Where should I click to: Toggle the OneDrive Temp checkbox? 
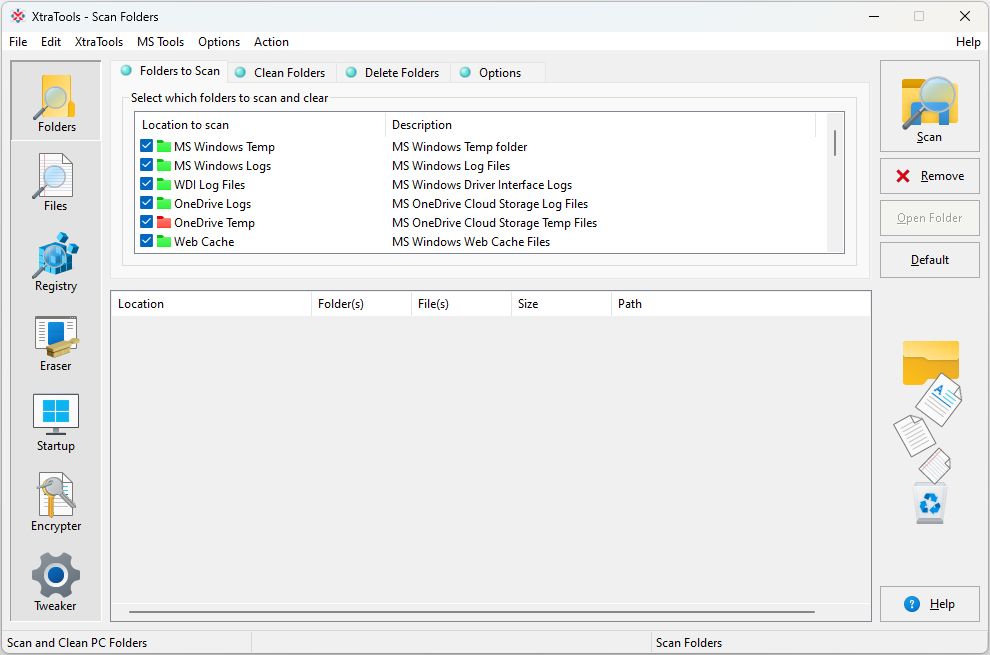click(147, 223)
